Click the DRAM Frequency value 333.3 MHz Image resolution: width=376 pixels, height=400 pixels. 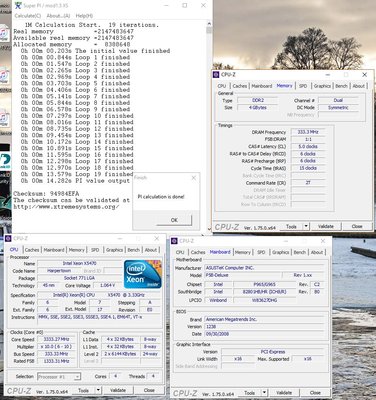click(x=308, y=132)
